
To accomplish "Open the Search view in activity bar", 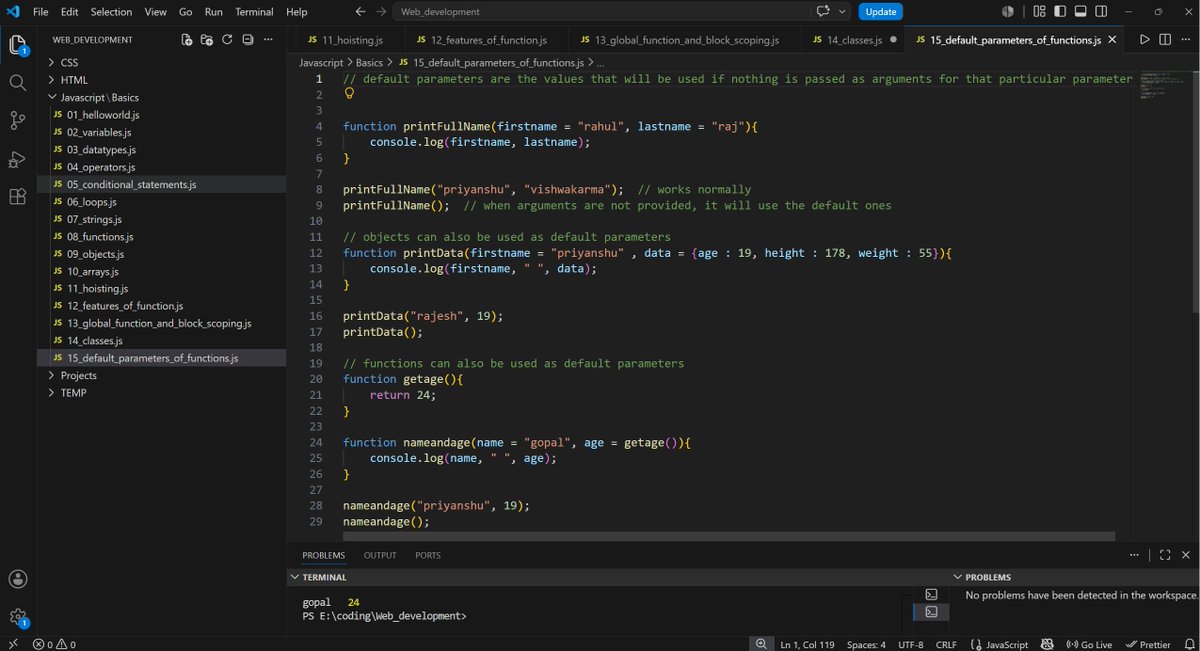I will click(18, 82).
